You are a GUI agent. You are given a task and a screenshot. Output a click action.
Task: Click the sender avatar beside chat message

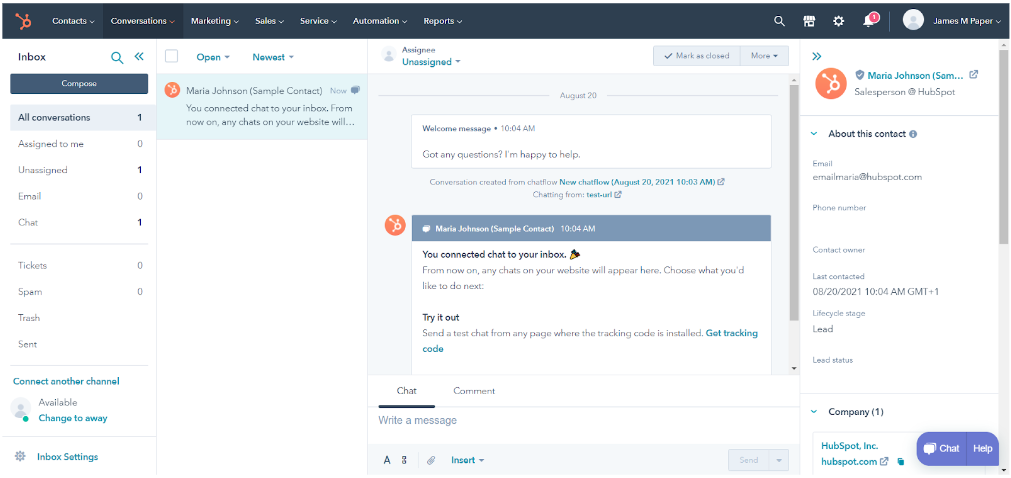coord(395,225)
